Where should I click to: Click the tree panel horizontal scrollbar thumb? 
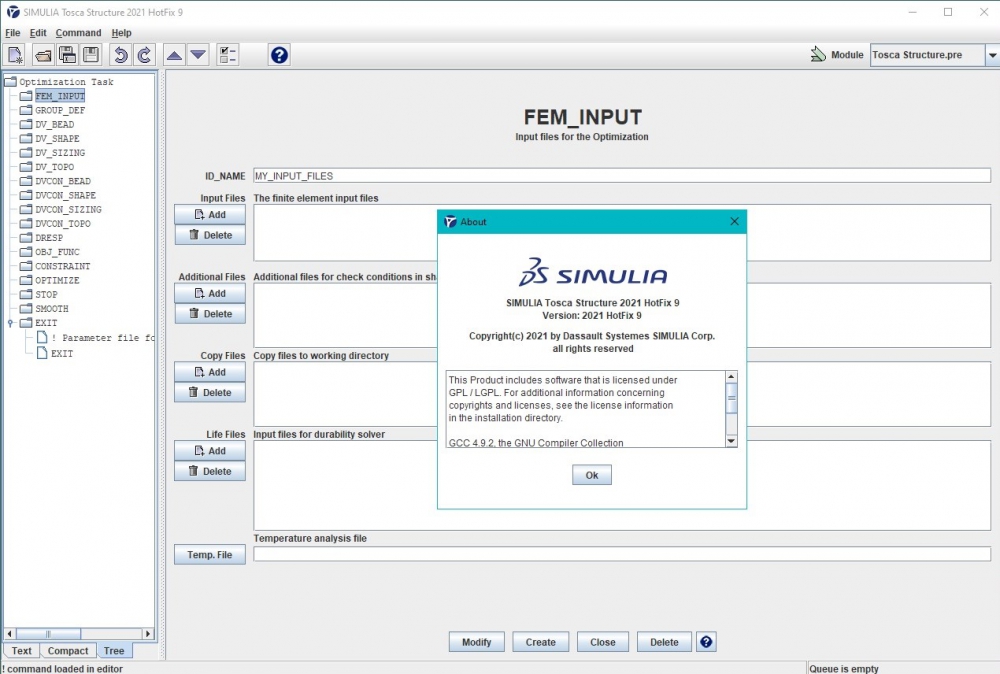click(x=48, y=634)
